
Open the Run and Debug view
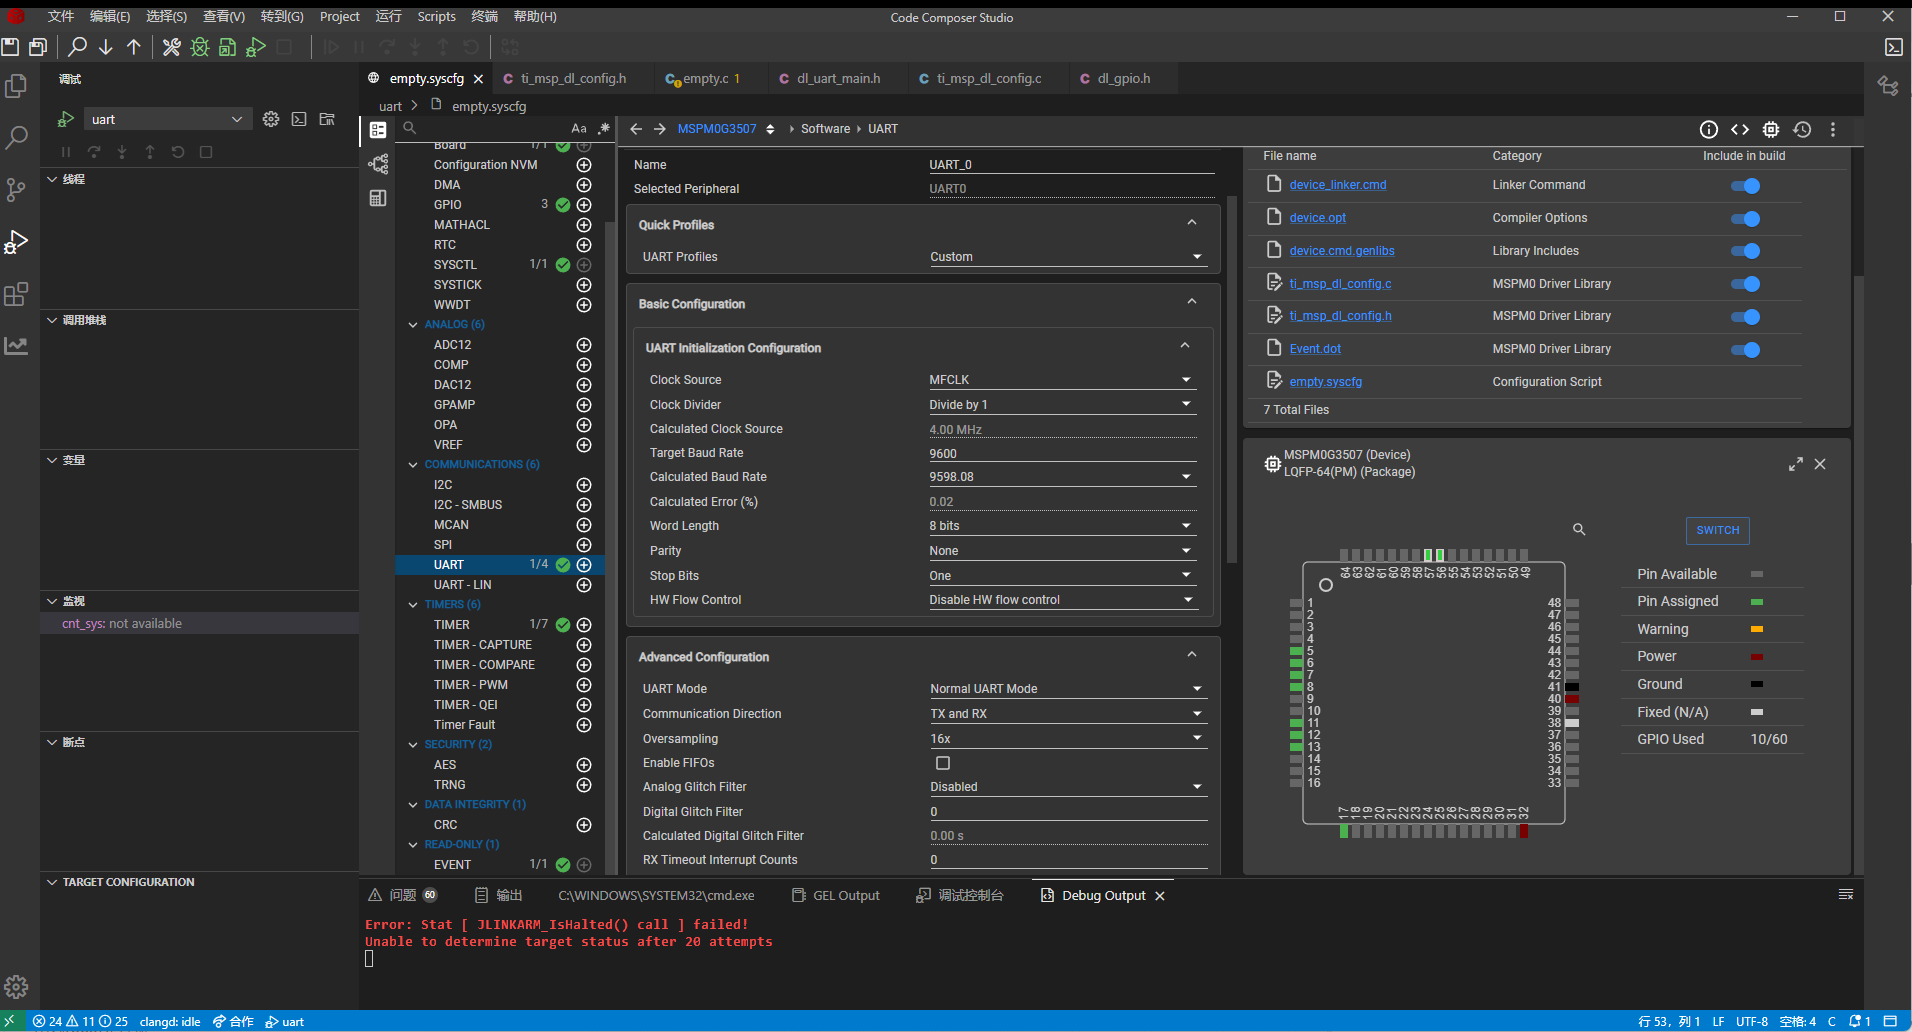17,242
